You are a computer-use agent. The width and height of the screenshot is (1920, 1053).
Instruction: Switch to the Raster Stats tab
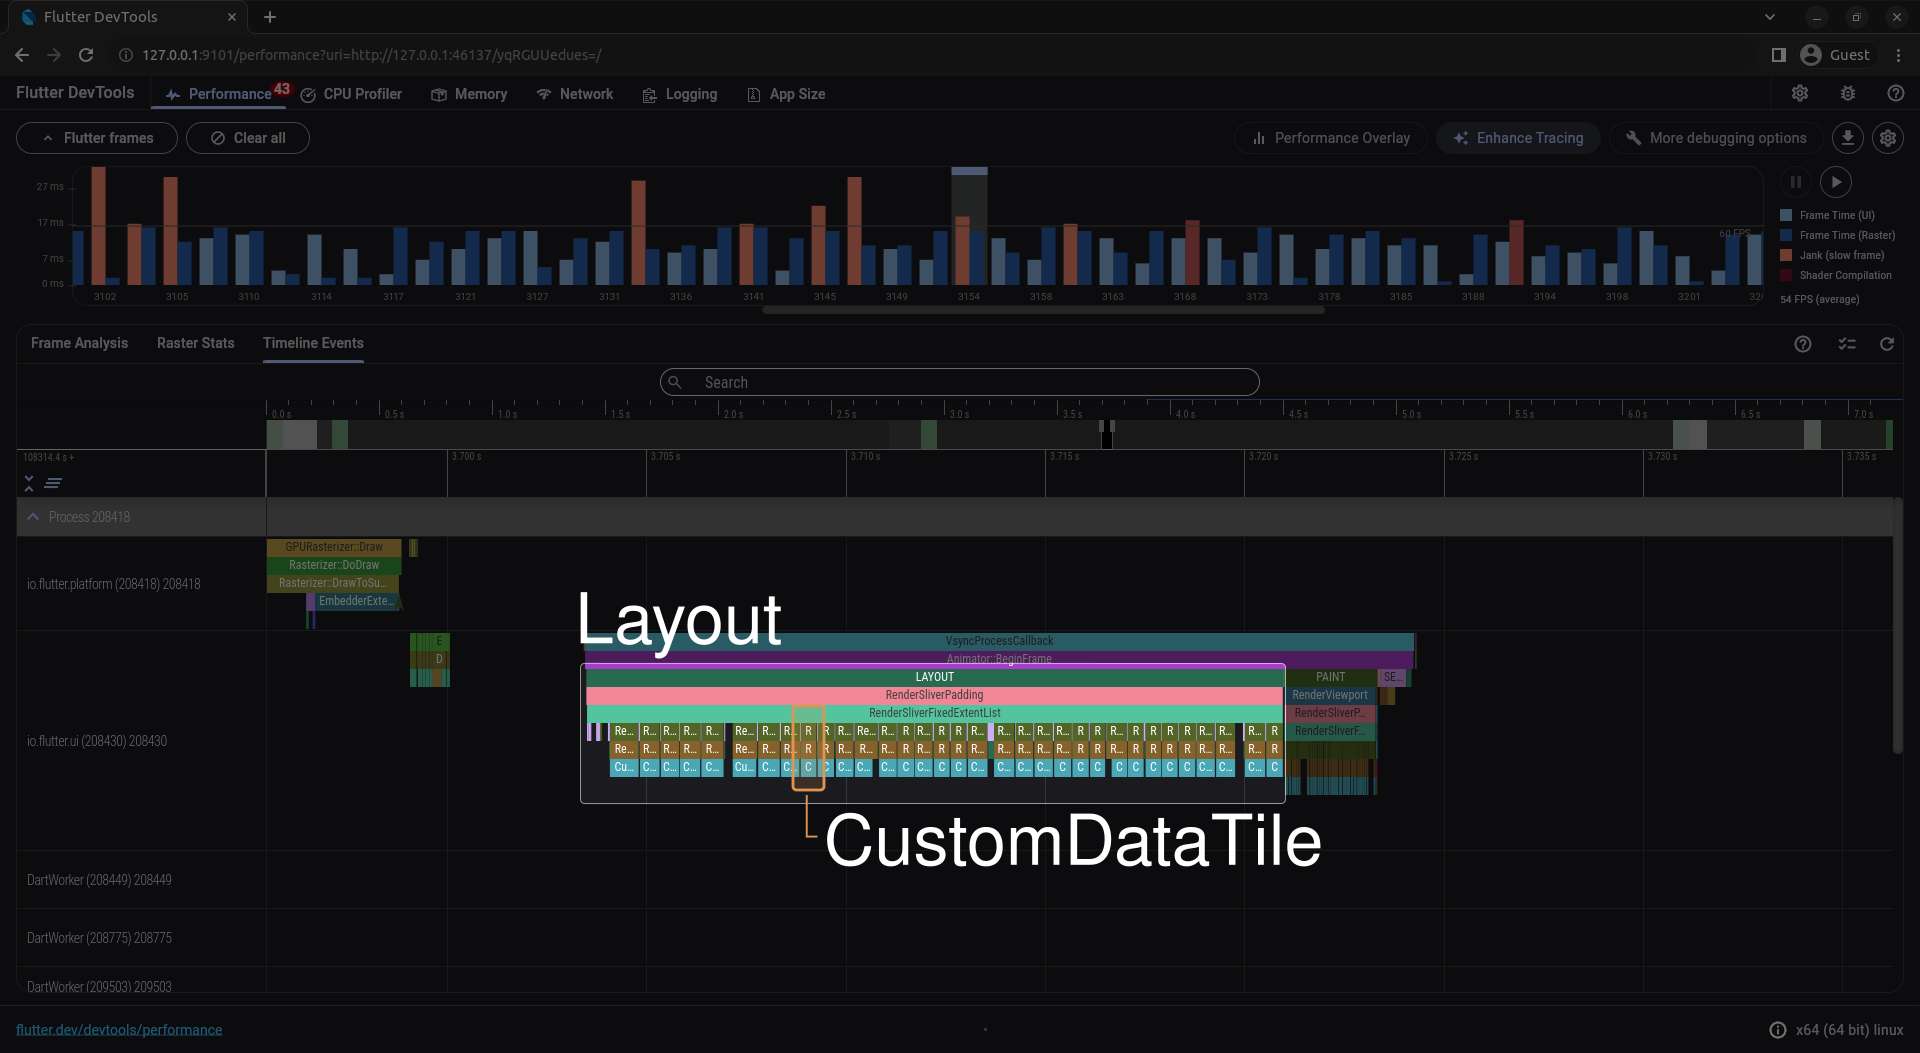coord(195,343)
